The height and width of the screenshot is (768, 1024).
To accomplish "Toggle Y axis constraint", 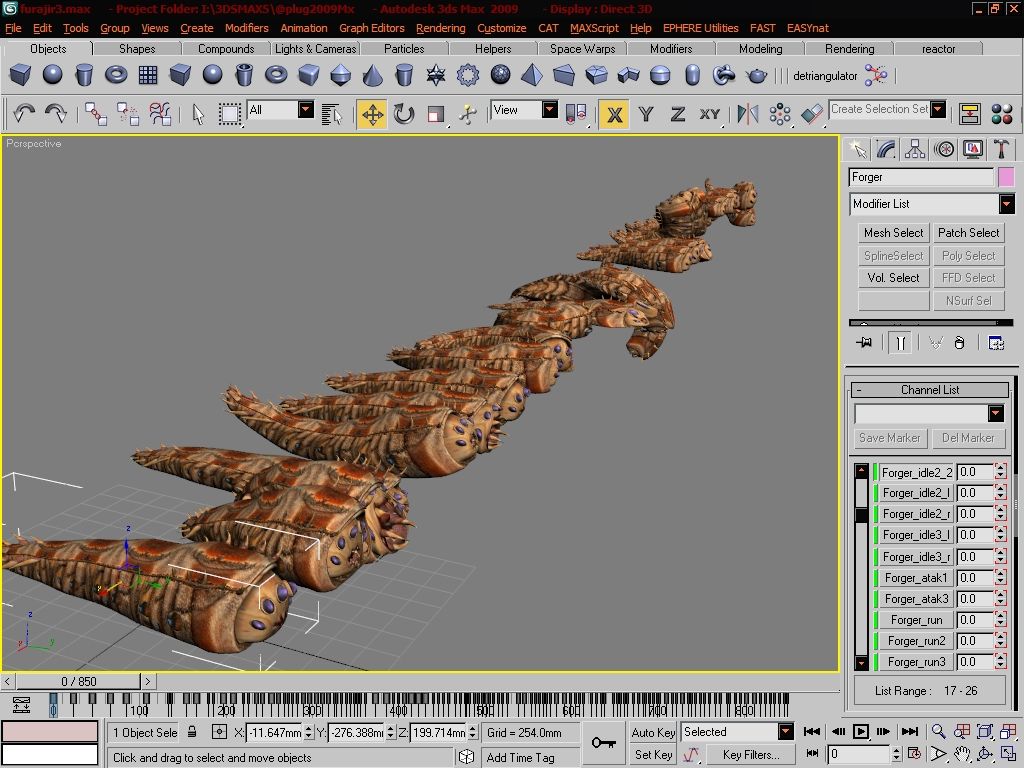I will (646, 114).
